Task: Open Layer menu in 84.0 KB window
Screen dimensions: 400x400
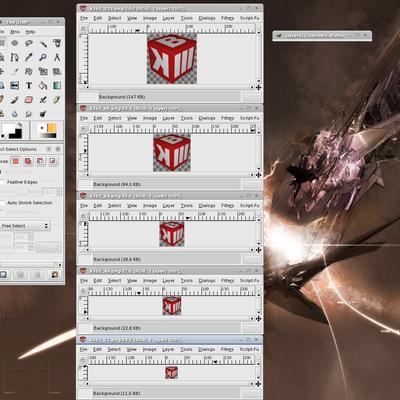Action: pos(168,118)
